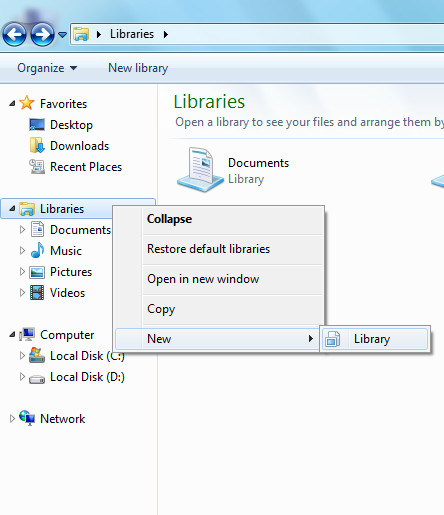The height and width of the screenshot is (515, 444).
Task: Expand the Local Disk (C:) node
Action: tap(22, 356)
